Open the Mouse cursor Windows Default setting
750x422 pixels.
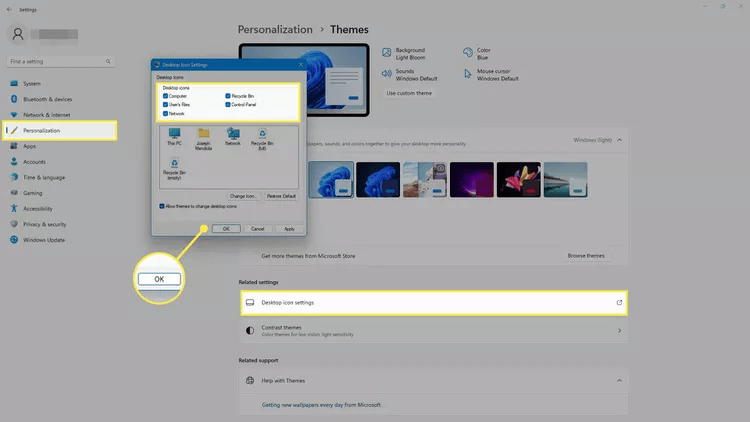click(x=491, y=75)
